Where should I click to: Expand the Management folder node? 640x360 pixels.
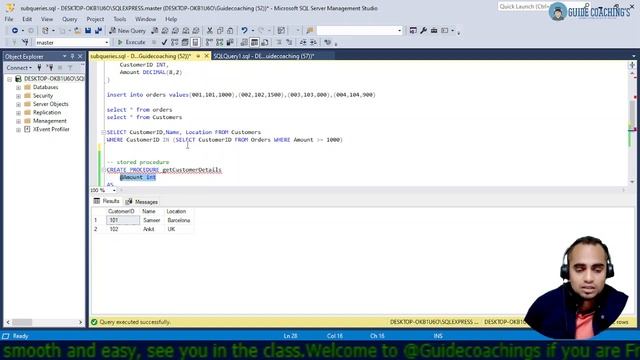(x=18, y=121)
